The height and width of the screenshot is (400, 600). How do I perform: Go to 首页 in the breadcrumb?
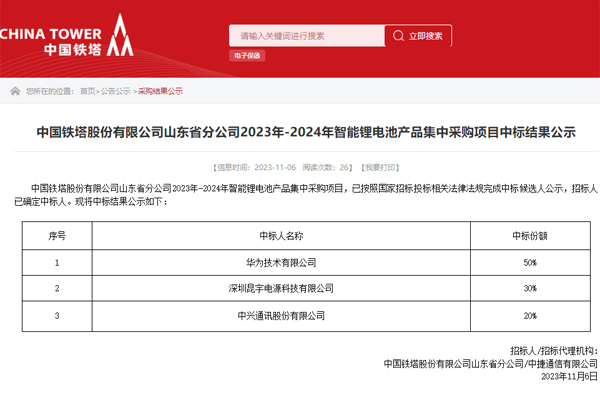pos(88,90)
